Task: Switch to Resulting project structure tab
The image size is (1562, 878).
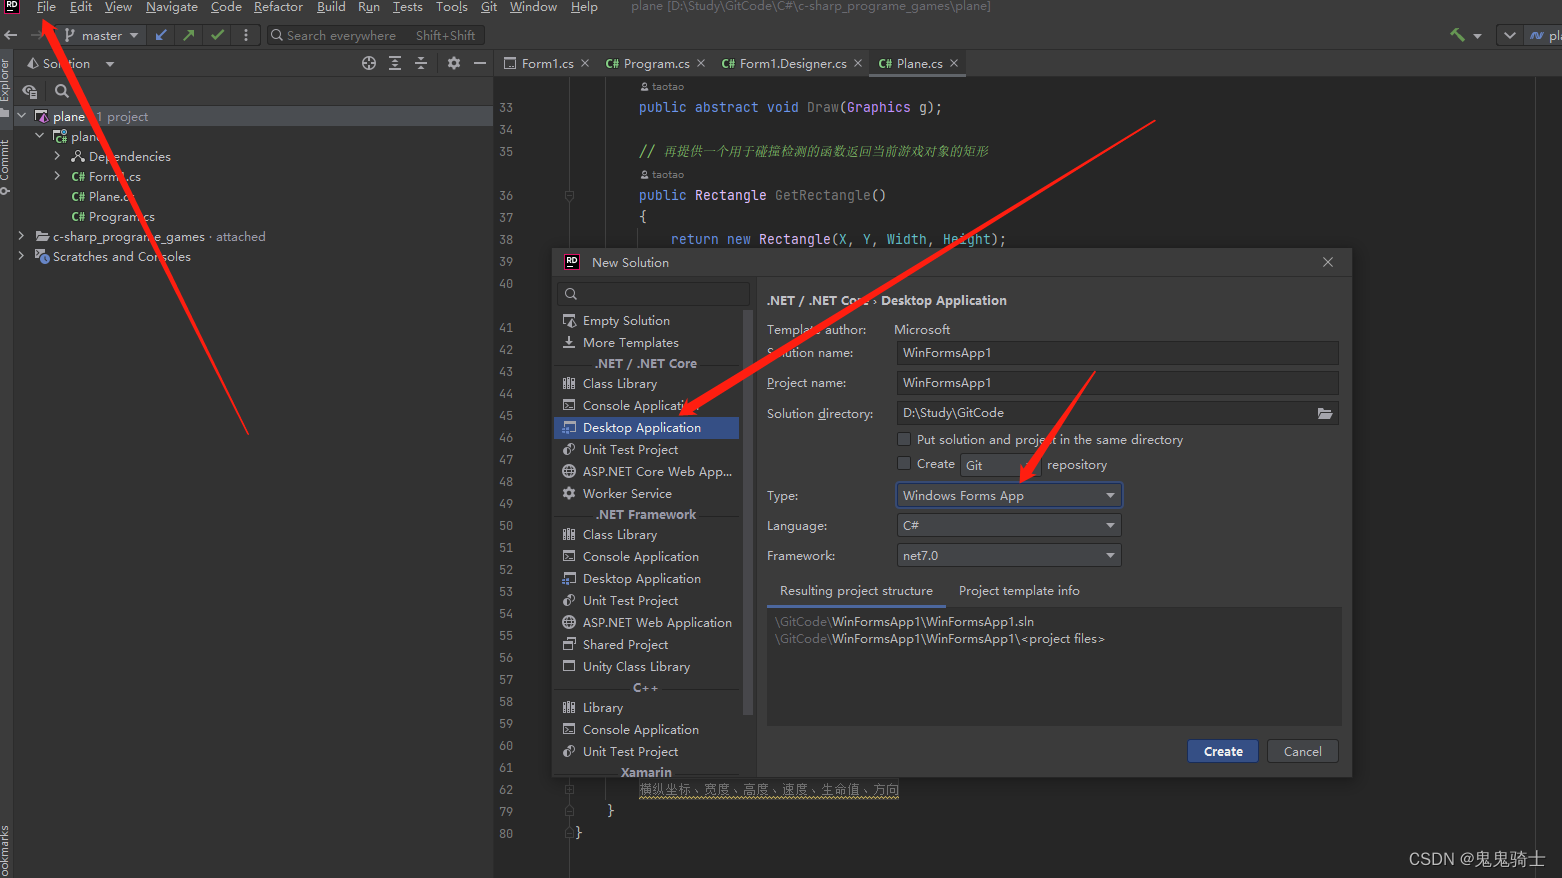Action: pos(856,591)
